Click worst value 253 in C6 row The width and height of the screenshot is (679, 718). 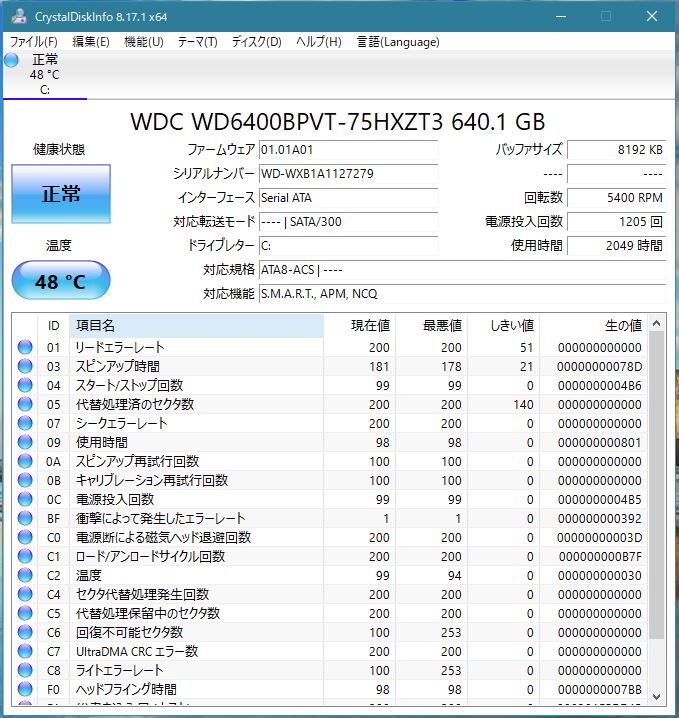pos(451,633)
